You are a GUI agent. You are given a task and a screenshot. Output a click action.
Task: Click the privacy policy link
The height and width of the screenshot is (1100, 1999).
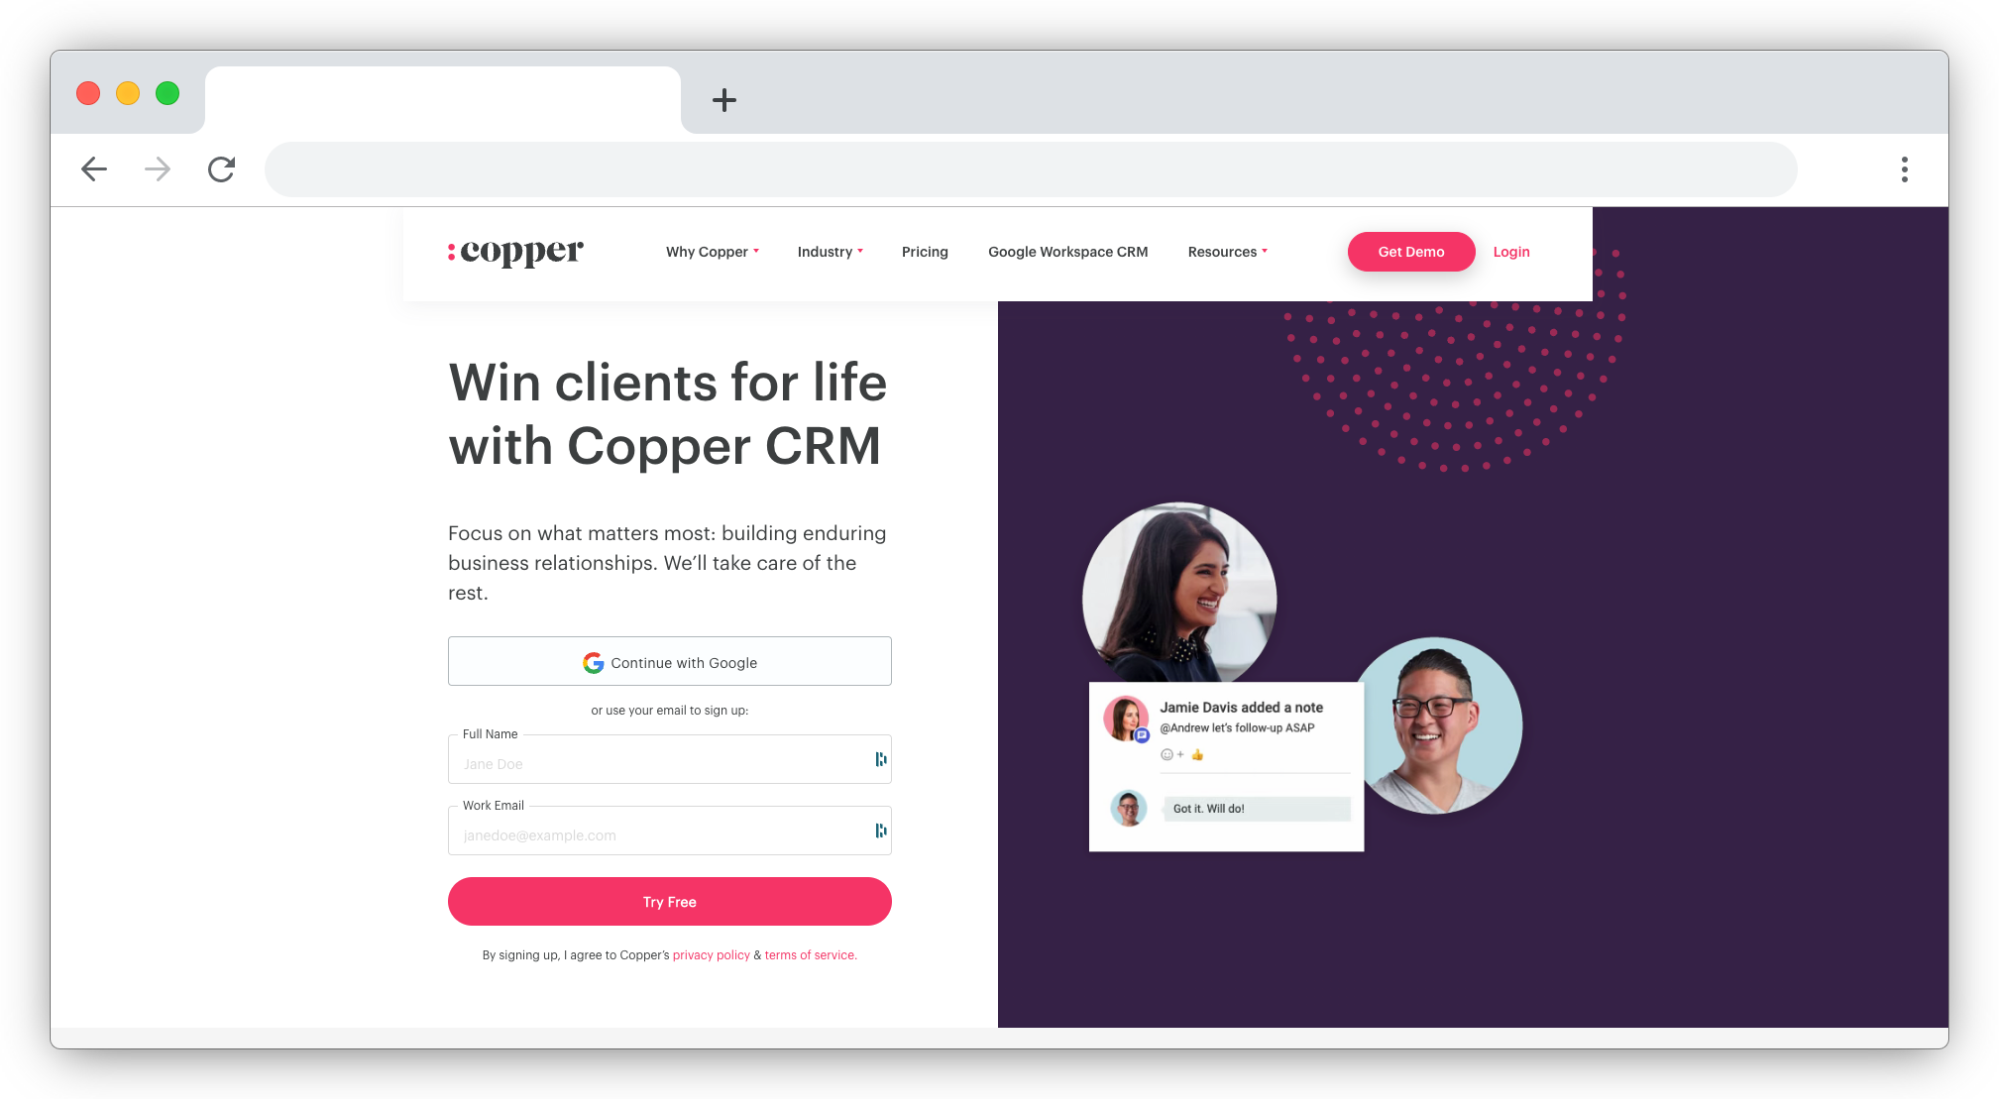[x=711, y=954]
